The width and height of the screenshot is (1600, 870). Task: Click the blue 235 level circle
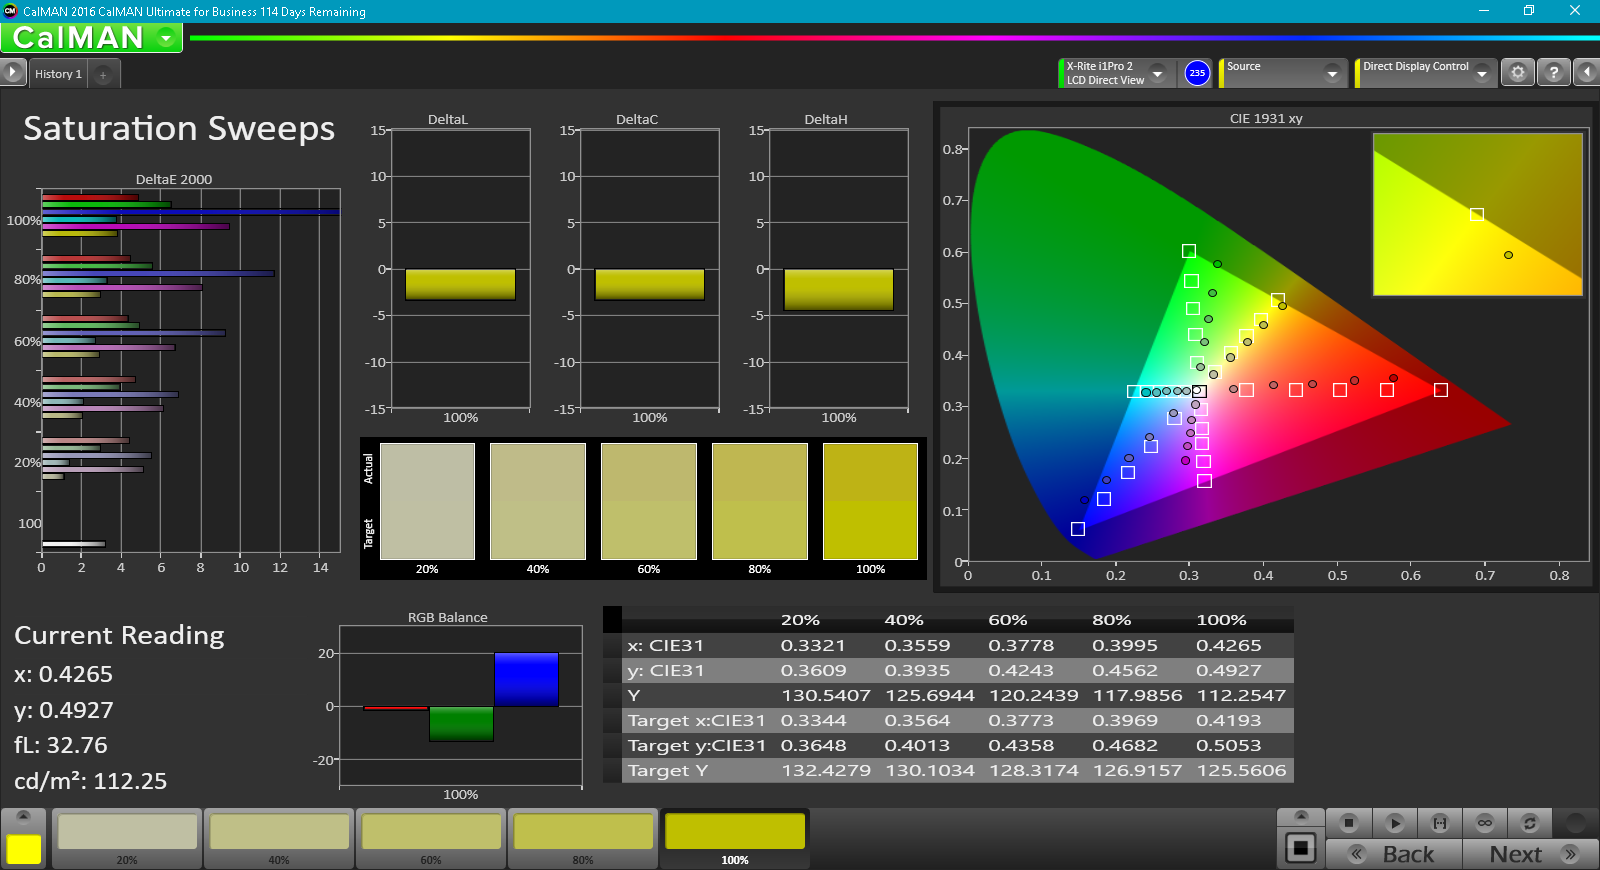click(1197, 73)
